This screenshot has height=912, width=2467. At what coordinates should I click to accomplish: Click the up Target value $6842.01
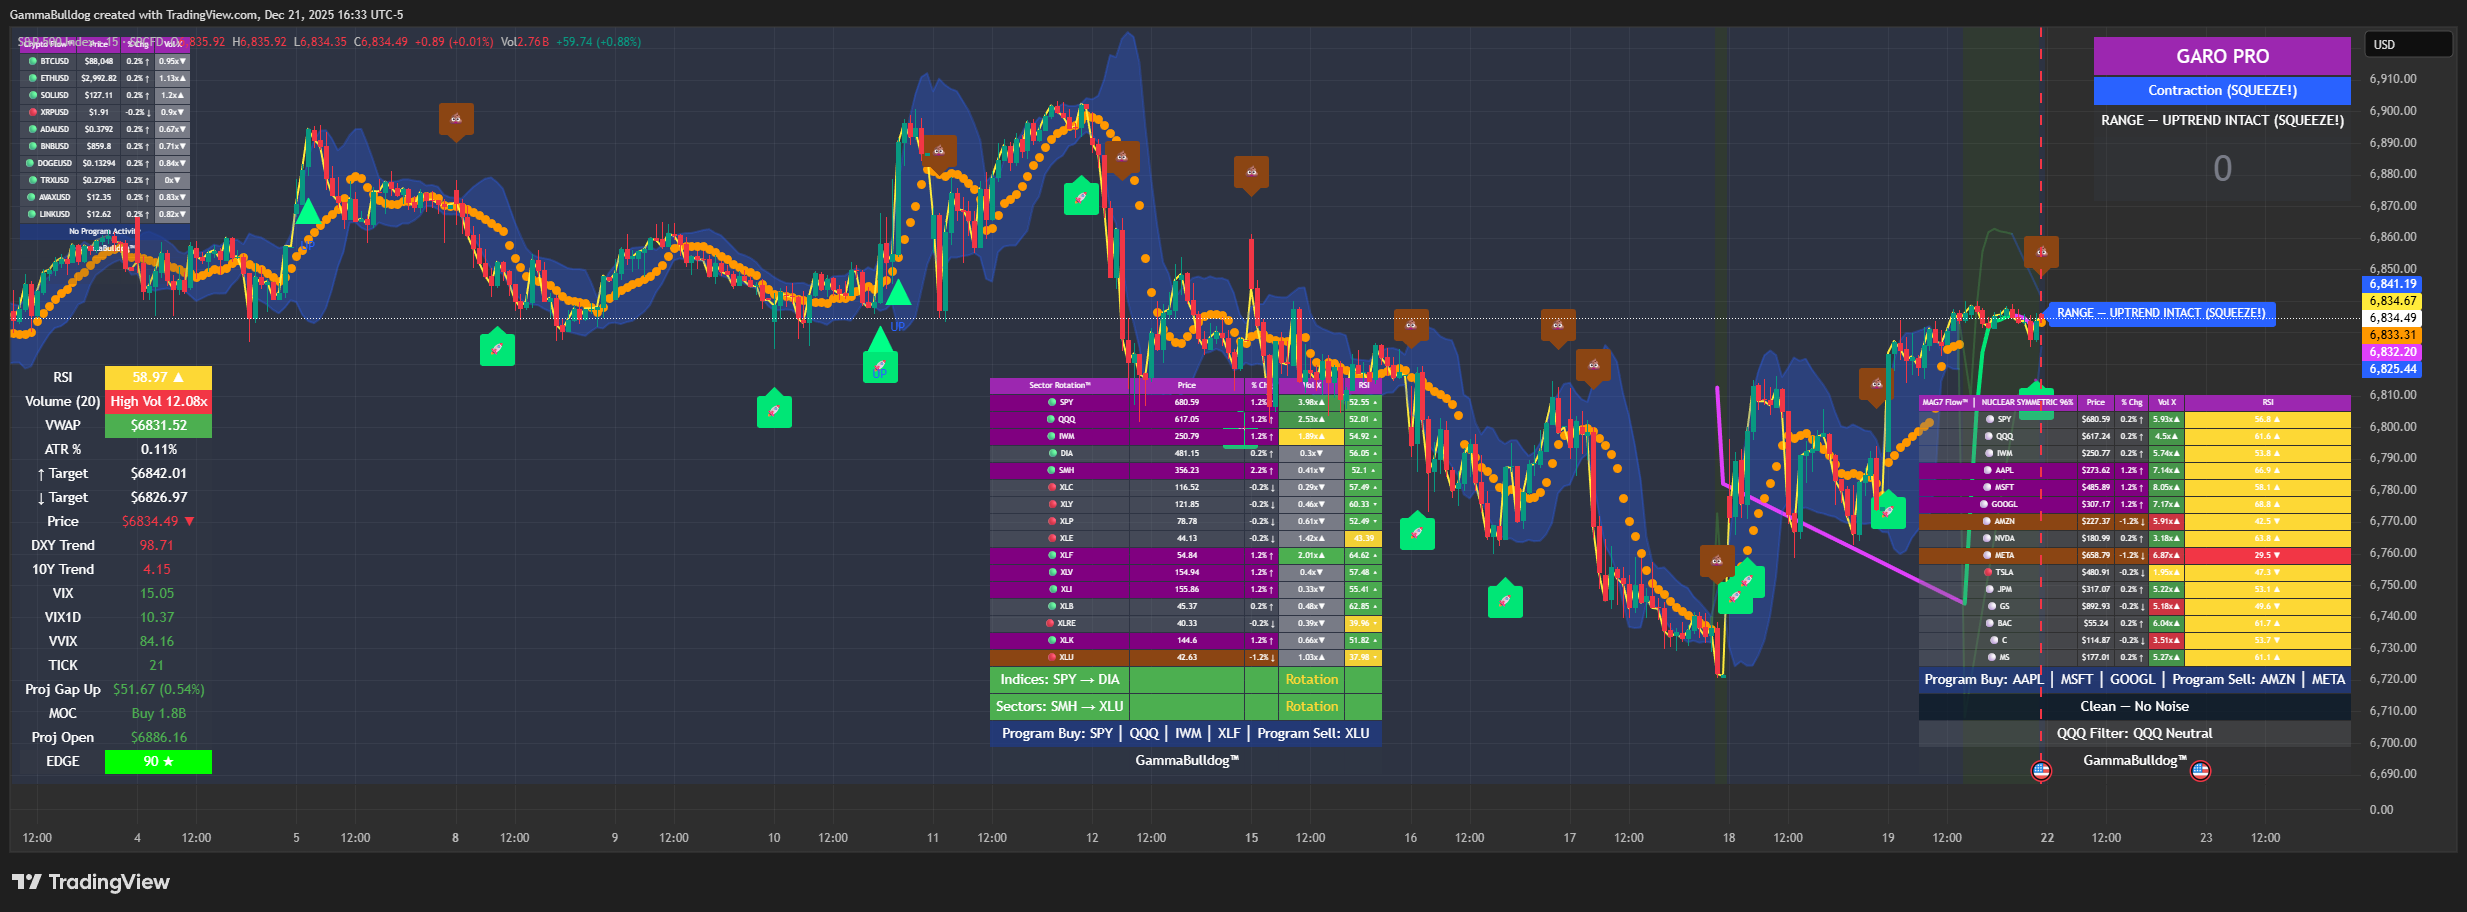(158, 473)
